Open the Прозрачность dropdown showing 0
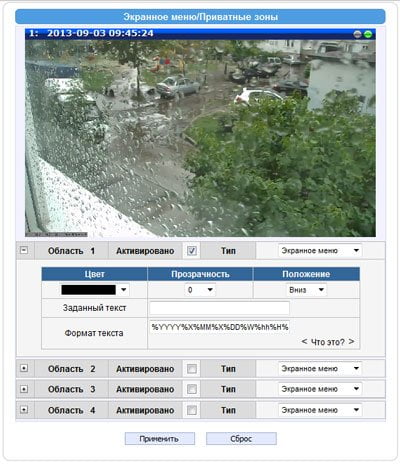 click(x=200, y=290)
